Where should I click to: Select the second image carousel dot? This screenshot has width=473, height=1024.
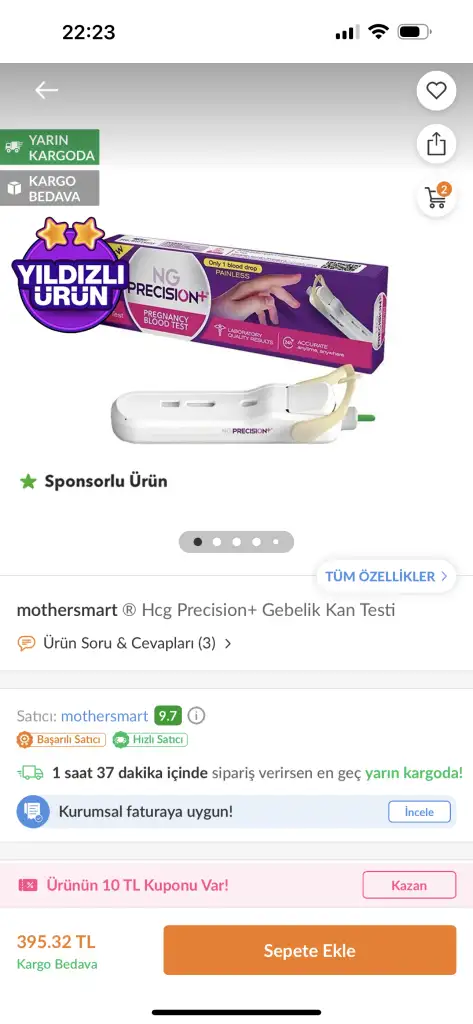tap(217, 541)
